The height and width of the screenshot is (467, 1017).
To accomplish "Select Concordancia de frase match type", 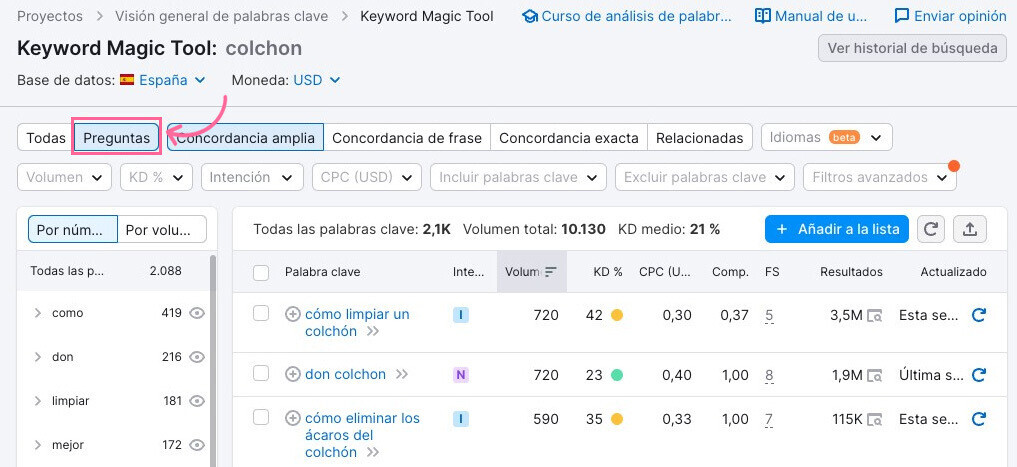I will coord(407,138).
